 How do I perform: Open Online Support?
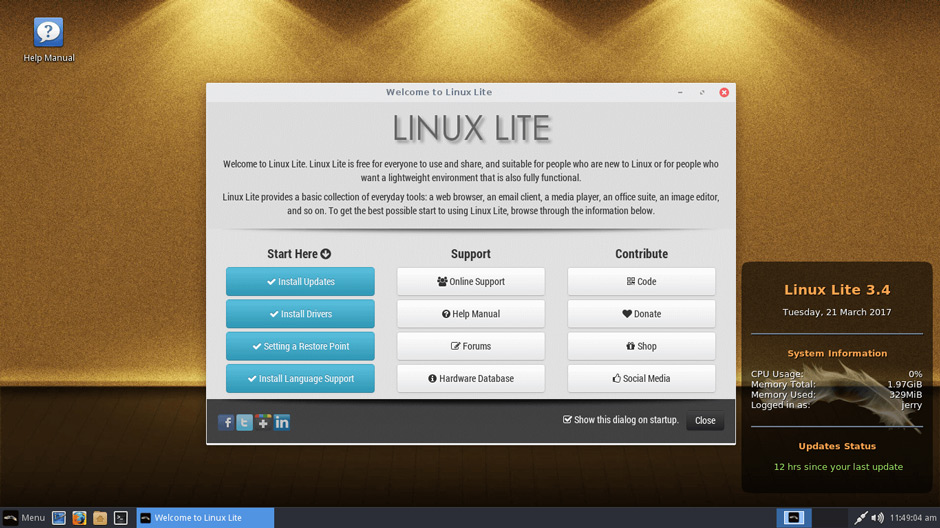click(x=471, y=282)
